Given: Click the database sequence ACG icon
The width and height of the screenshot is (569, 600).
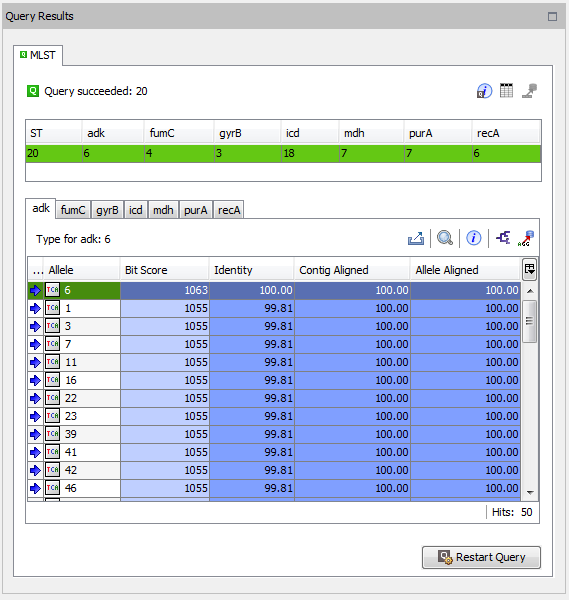Looking at the screenshot, I should (526, 238).
